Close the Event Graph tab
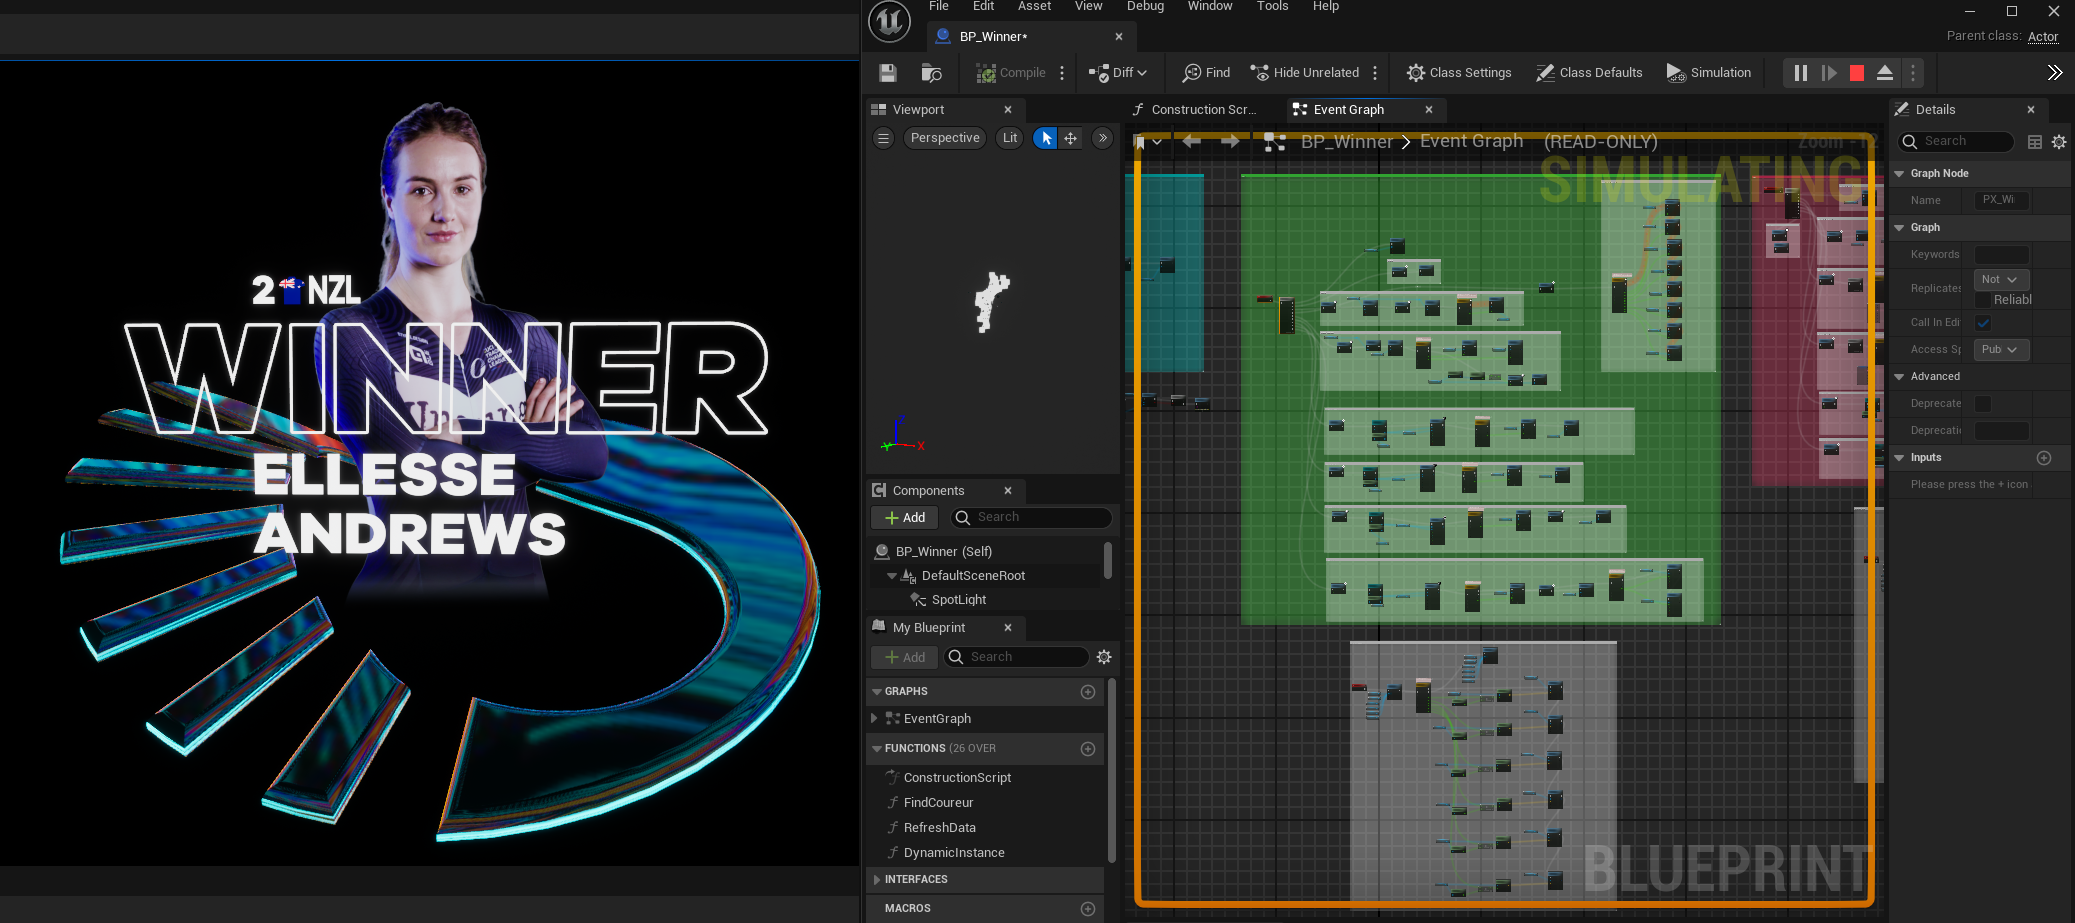Image resolution: width=2075 pixels, height=923 pixels. click(1429, 110)
